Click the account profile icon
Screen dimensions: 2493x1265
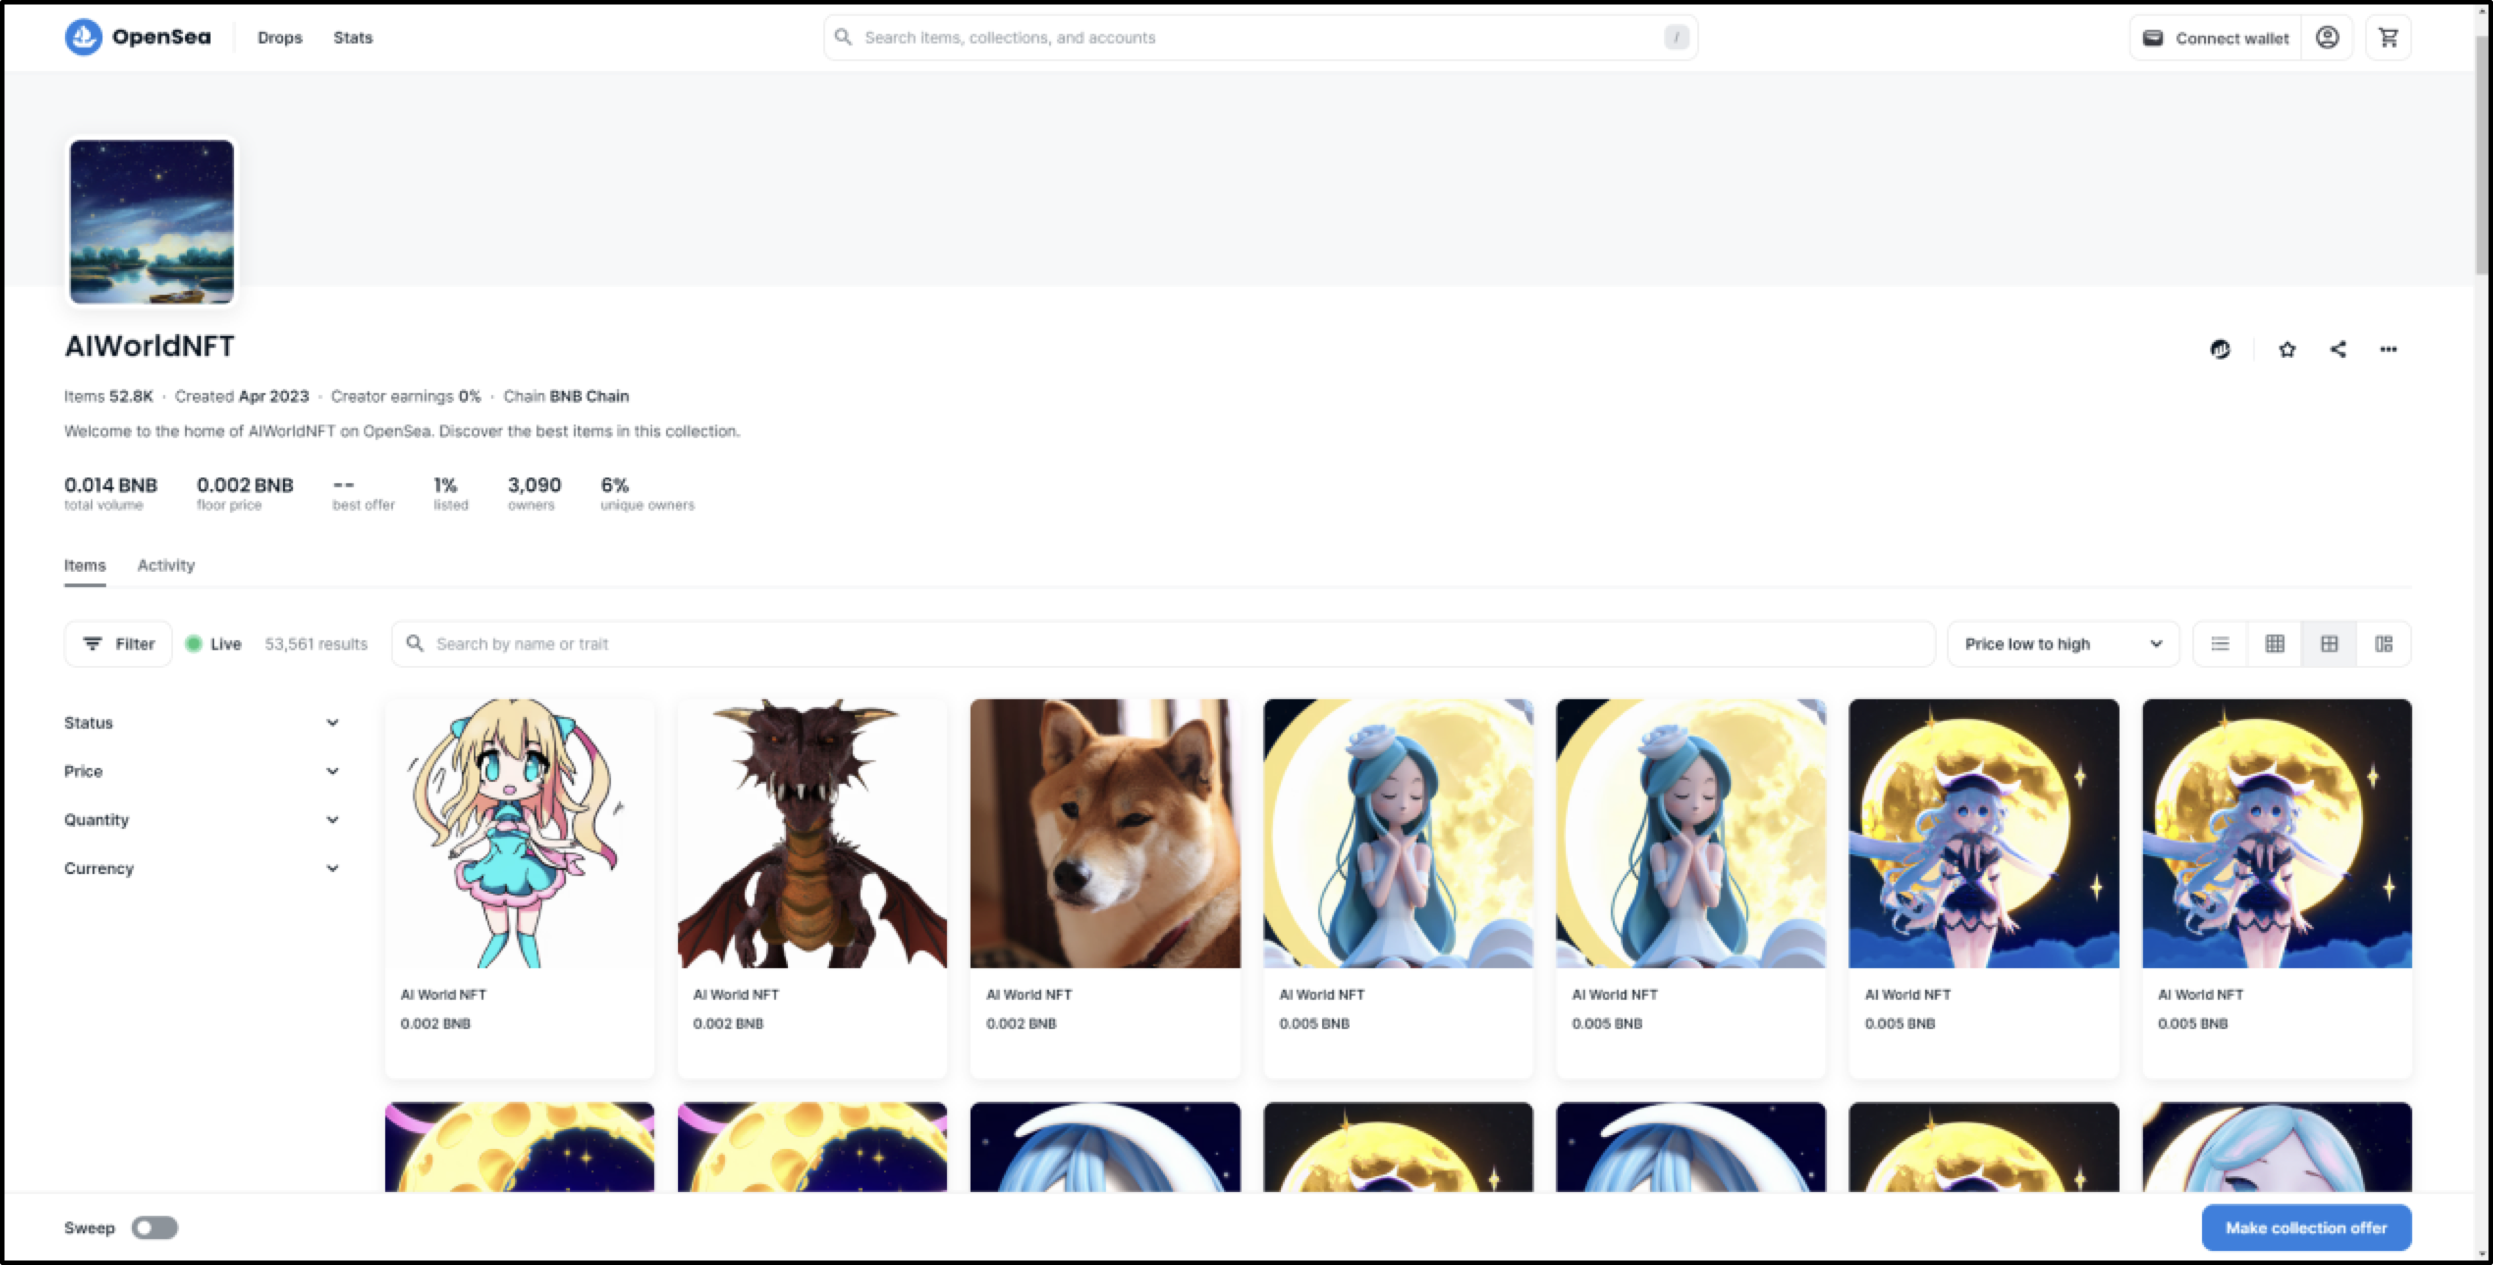coord(2327,38)
